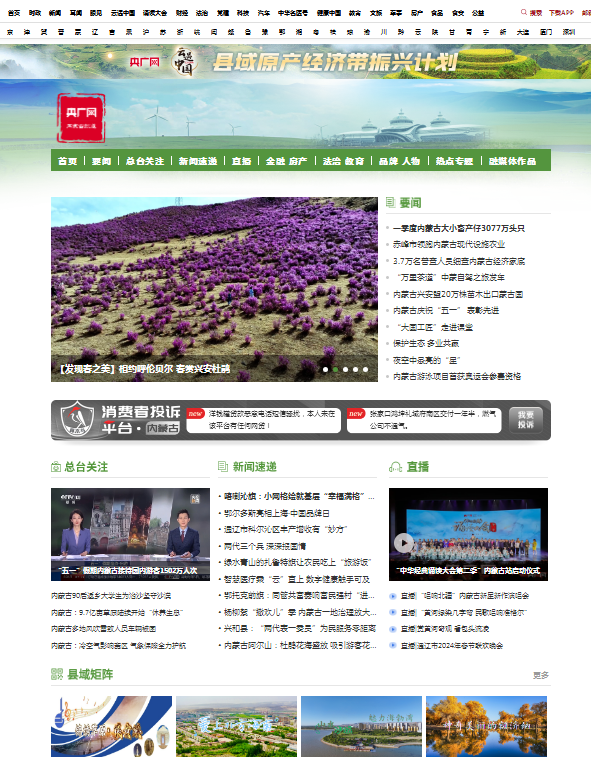Select the third carousel dot
Screen dimensions: 591x763
coord(345,369)
